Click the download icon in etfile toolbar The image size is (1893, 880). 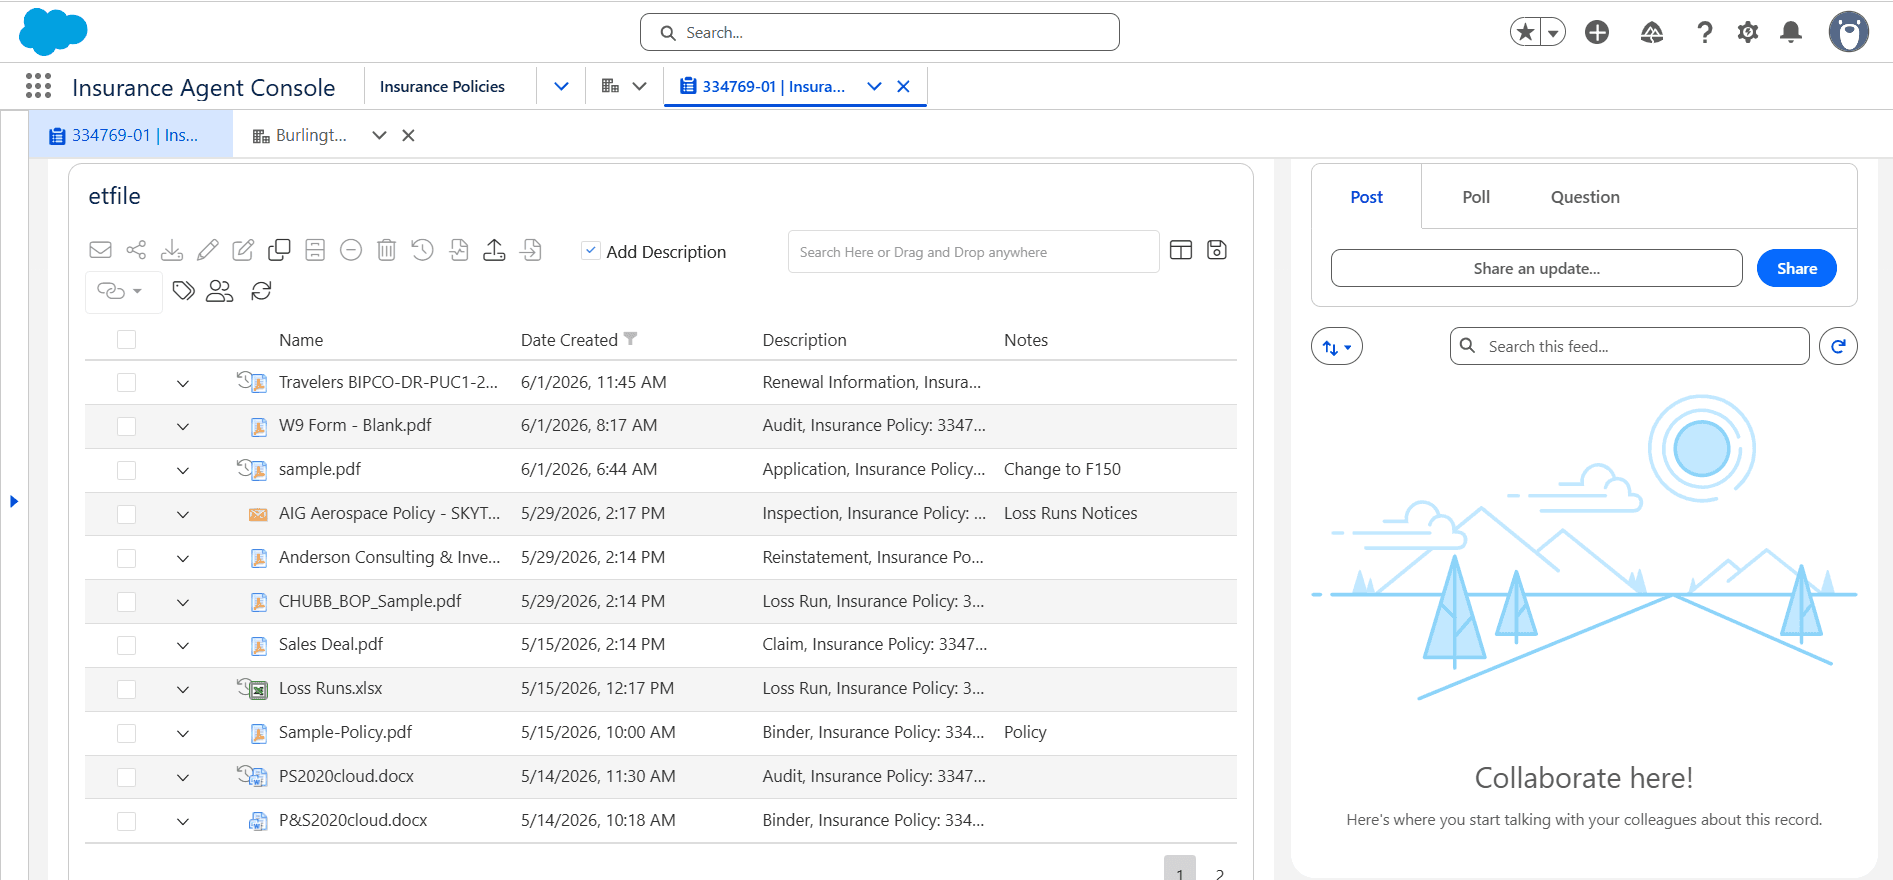[172, 250]
